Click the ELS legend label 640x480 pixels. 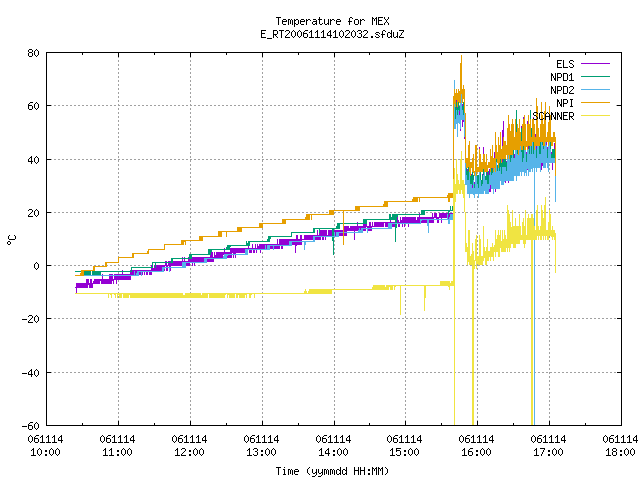pos(565,64)
